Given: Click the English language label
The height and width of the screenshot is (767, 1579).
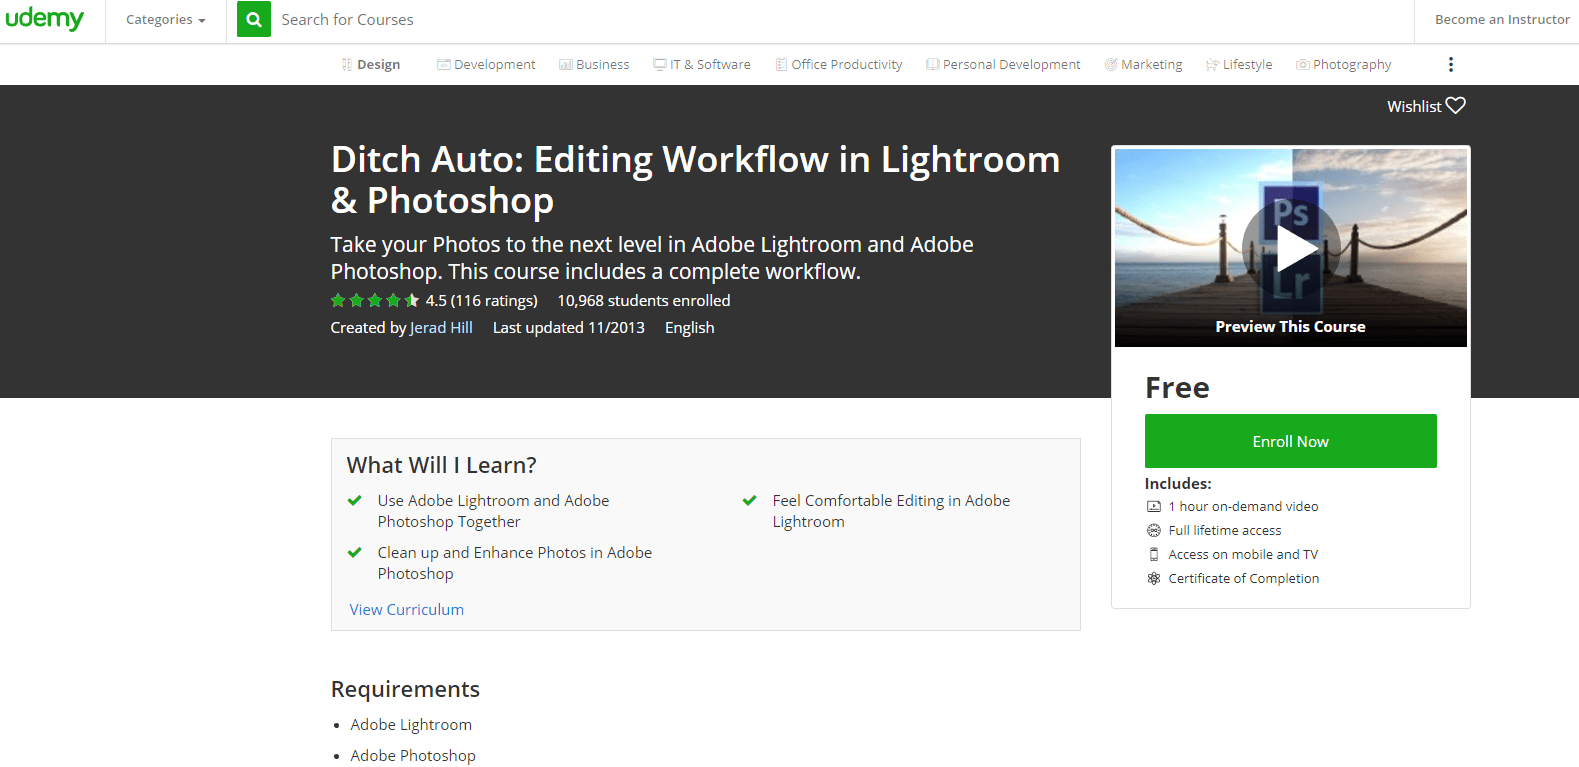Looking at the screenshot, I should coord(690,328).
